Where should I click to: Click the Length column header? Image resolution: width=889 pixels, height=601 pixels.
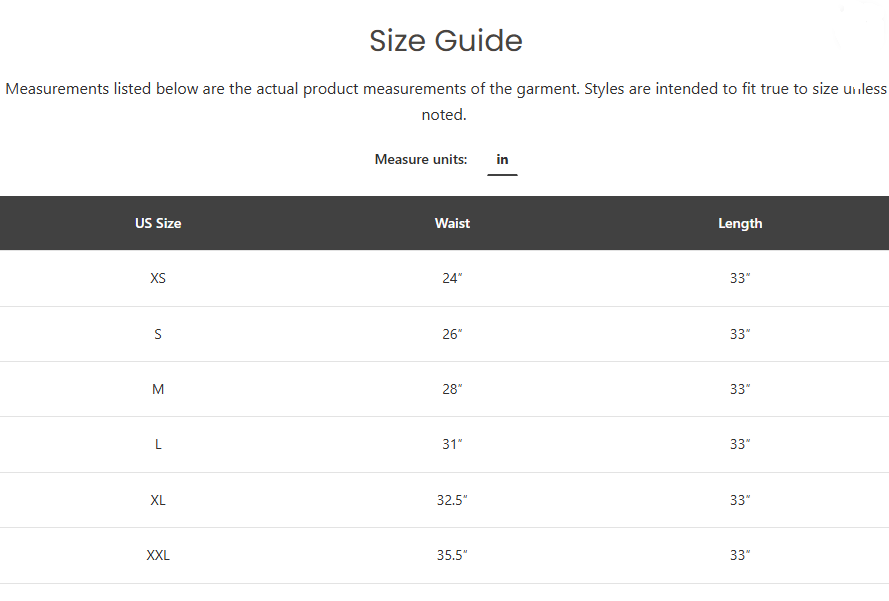coord(740,223)
